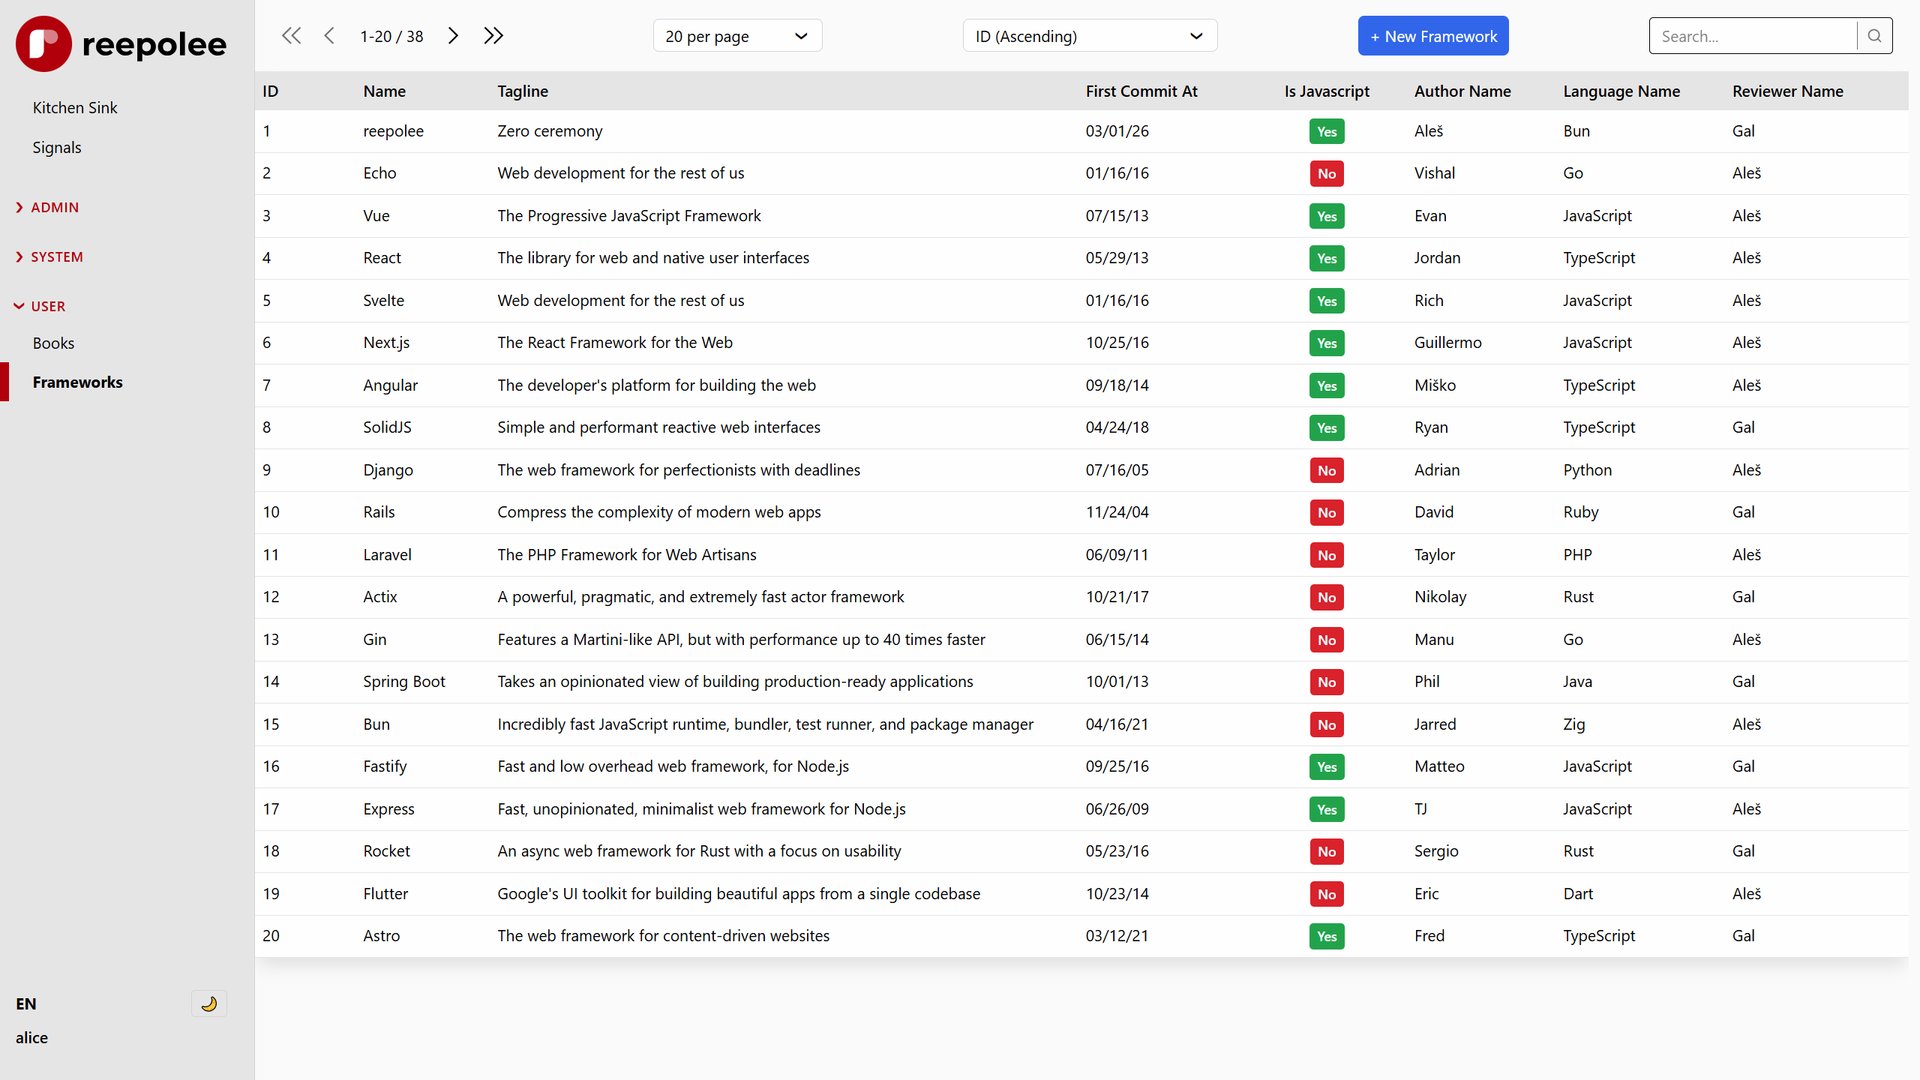This screenshot has width=1920, height=1080.
Task: Click the Yes badge in Astro row
Action: (1326, 937)
